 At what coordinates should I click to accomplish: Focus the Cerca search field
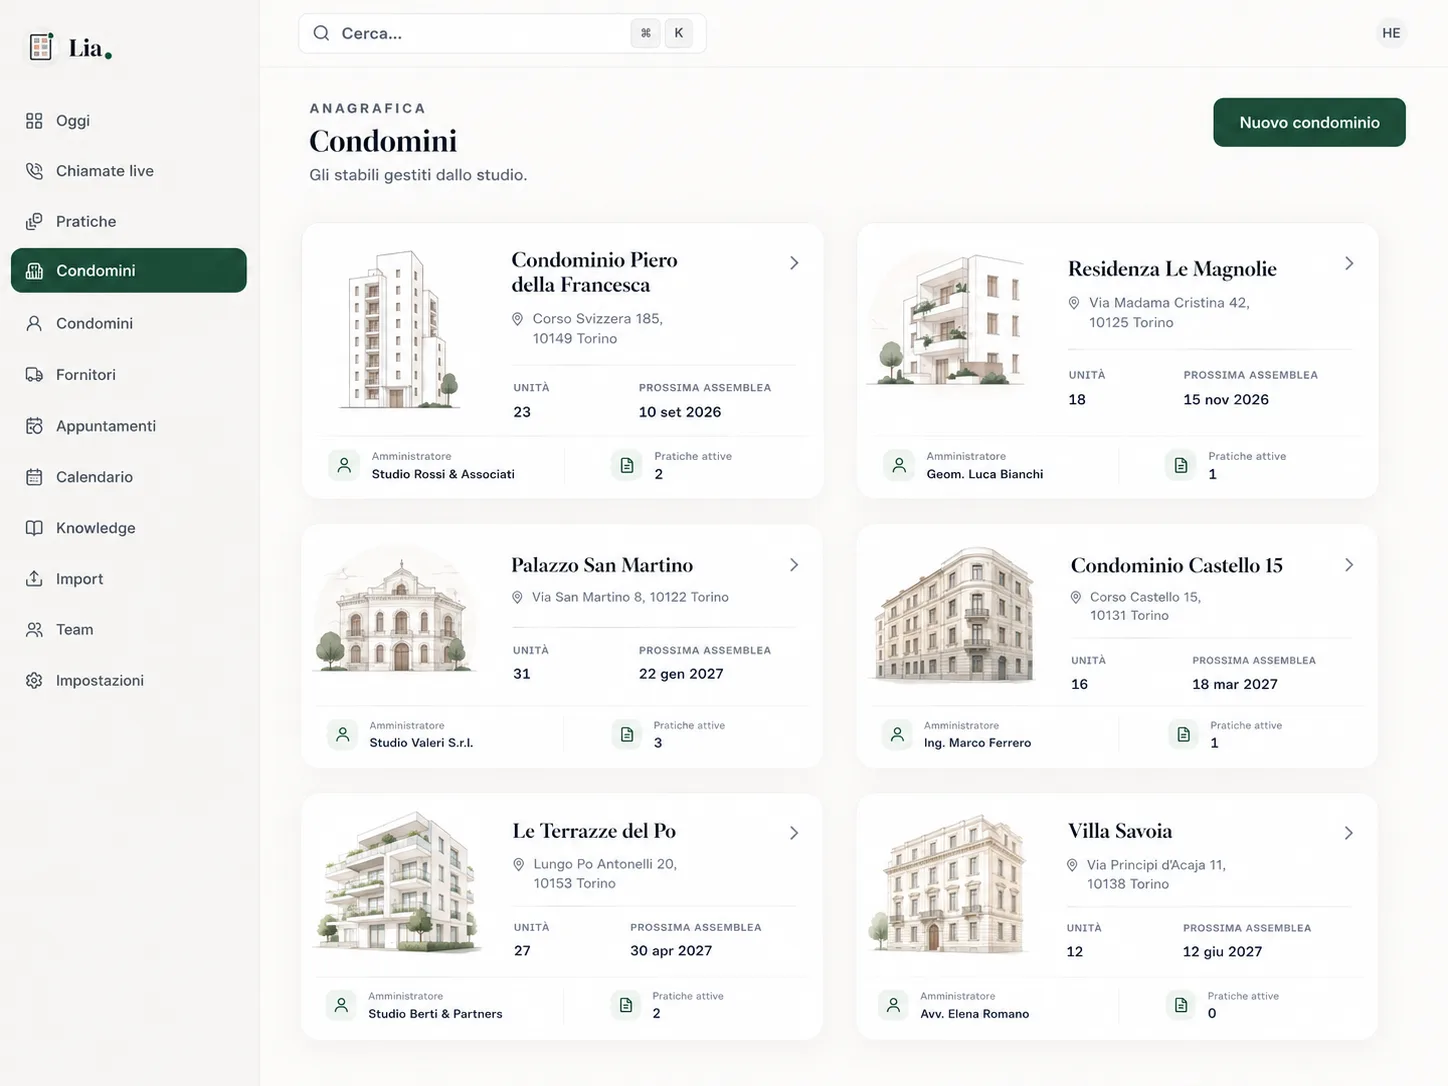coord(502,33)
